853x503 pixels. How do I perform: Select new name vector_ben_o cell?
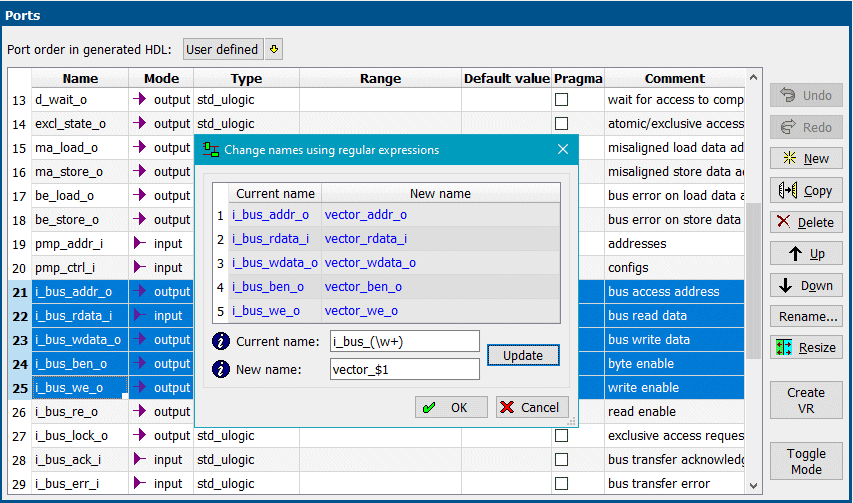pyautogui.click(x=441, y=287)
